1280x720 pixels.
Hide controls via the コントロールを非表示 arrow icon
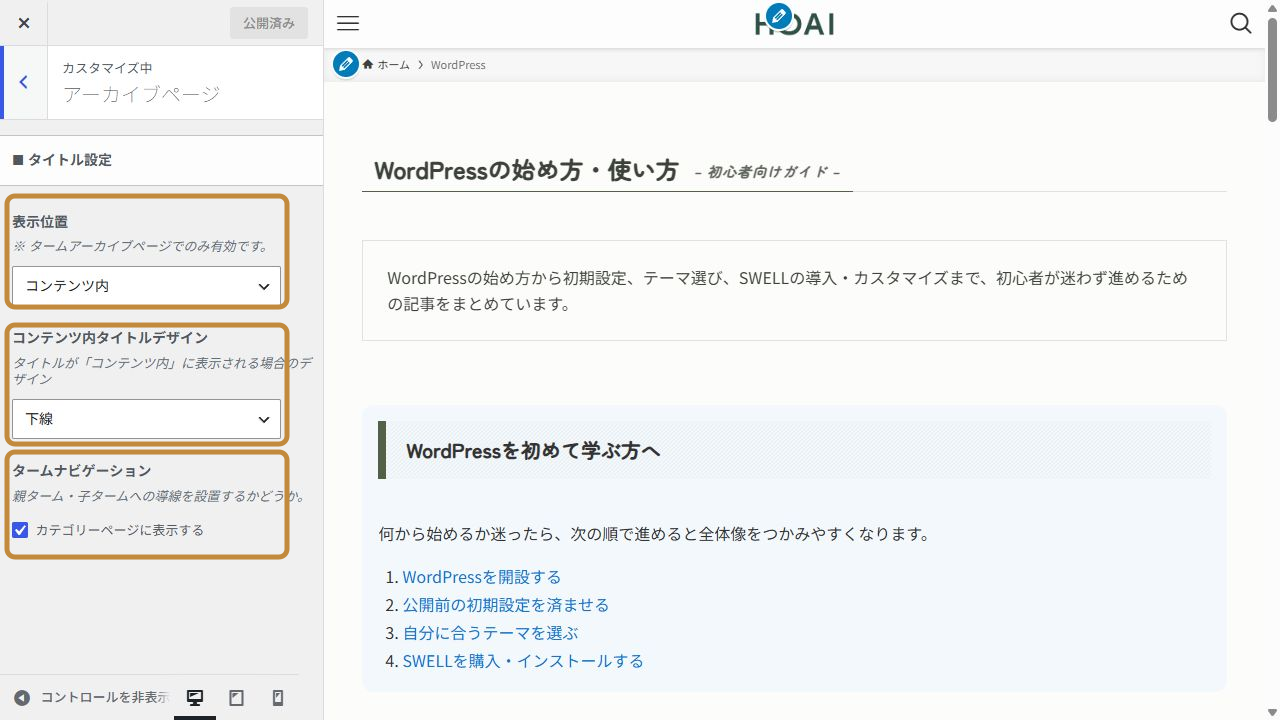click(x=22, y=698)
